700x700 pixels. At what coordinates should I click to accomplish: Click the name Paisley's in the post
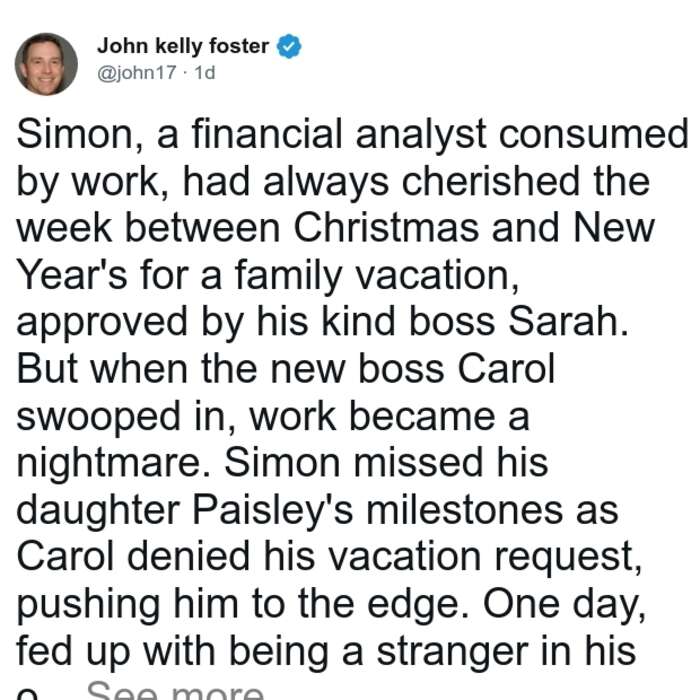(273, 511)
